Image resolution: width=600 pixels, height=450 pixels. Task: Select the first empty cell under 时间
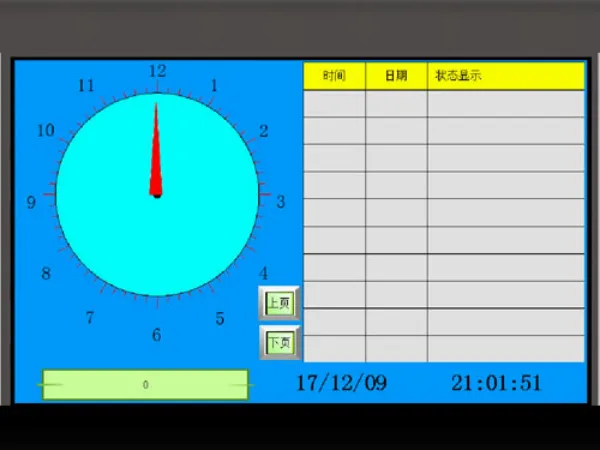tap(334, 103)
